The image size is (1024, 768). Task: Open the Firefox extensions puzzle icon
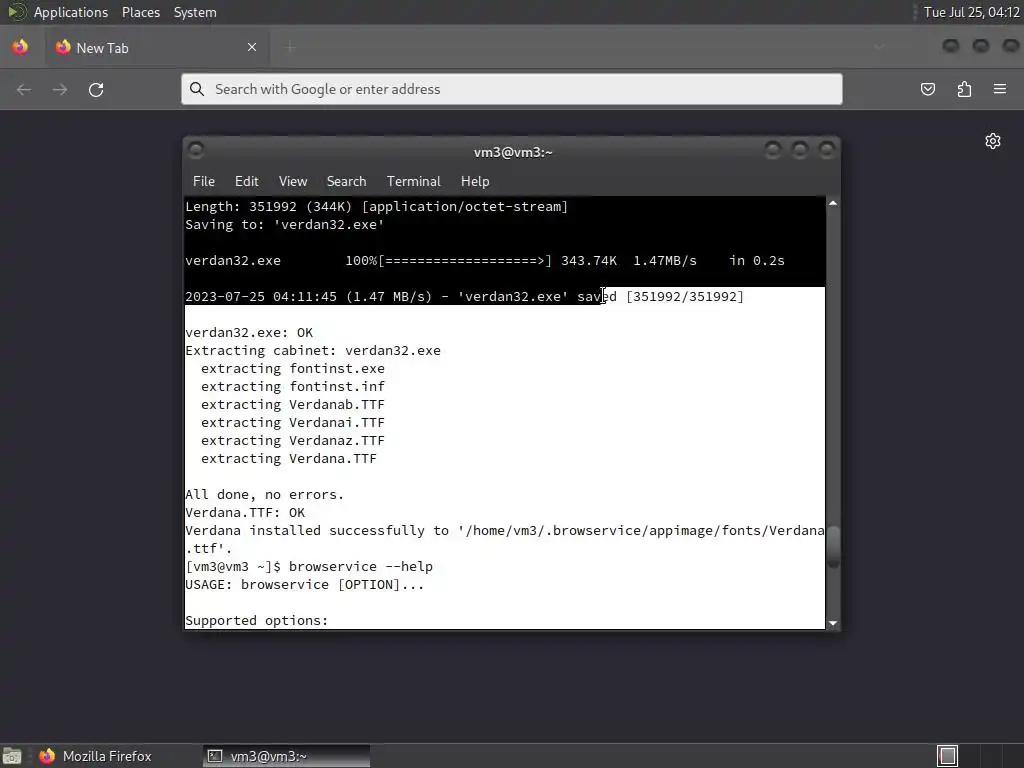tap(964, 89)
